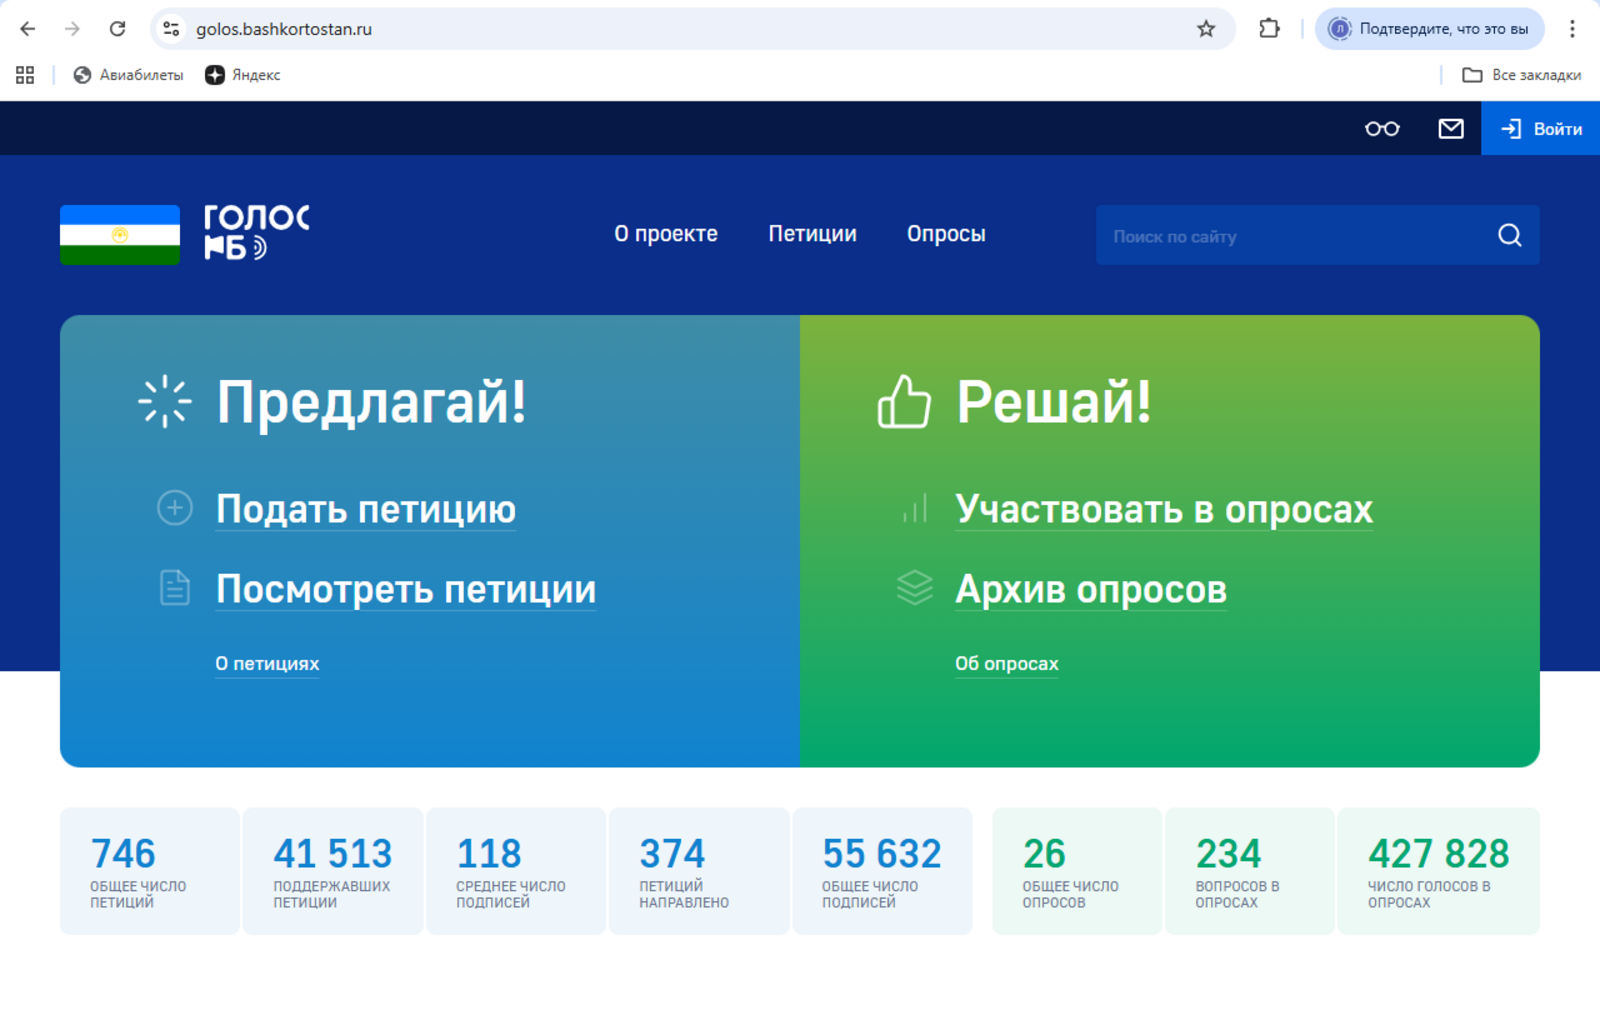Click the Голос РБ flag logo
This screenshot has height=1025, width=1600.
coord(120,235)
